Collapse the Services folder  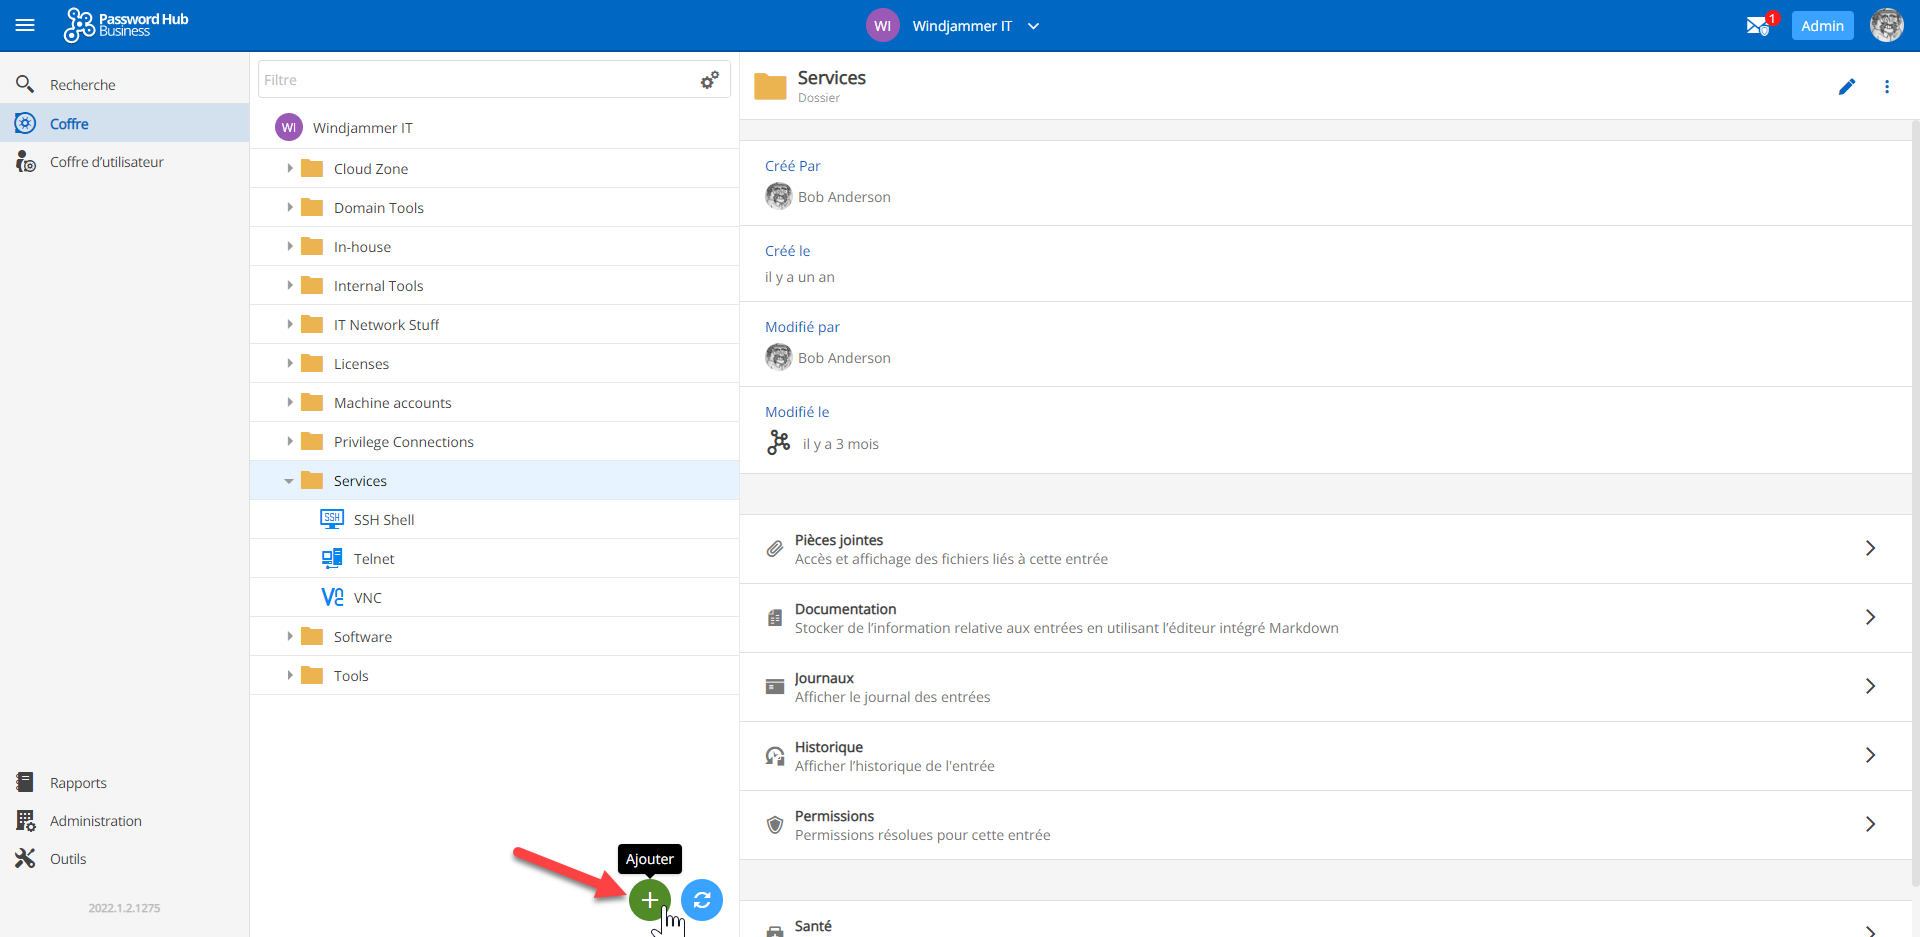[x=289, y=481]
